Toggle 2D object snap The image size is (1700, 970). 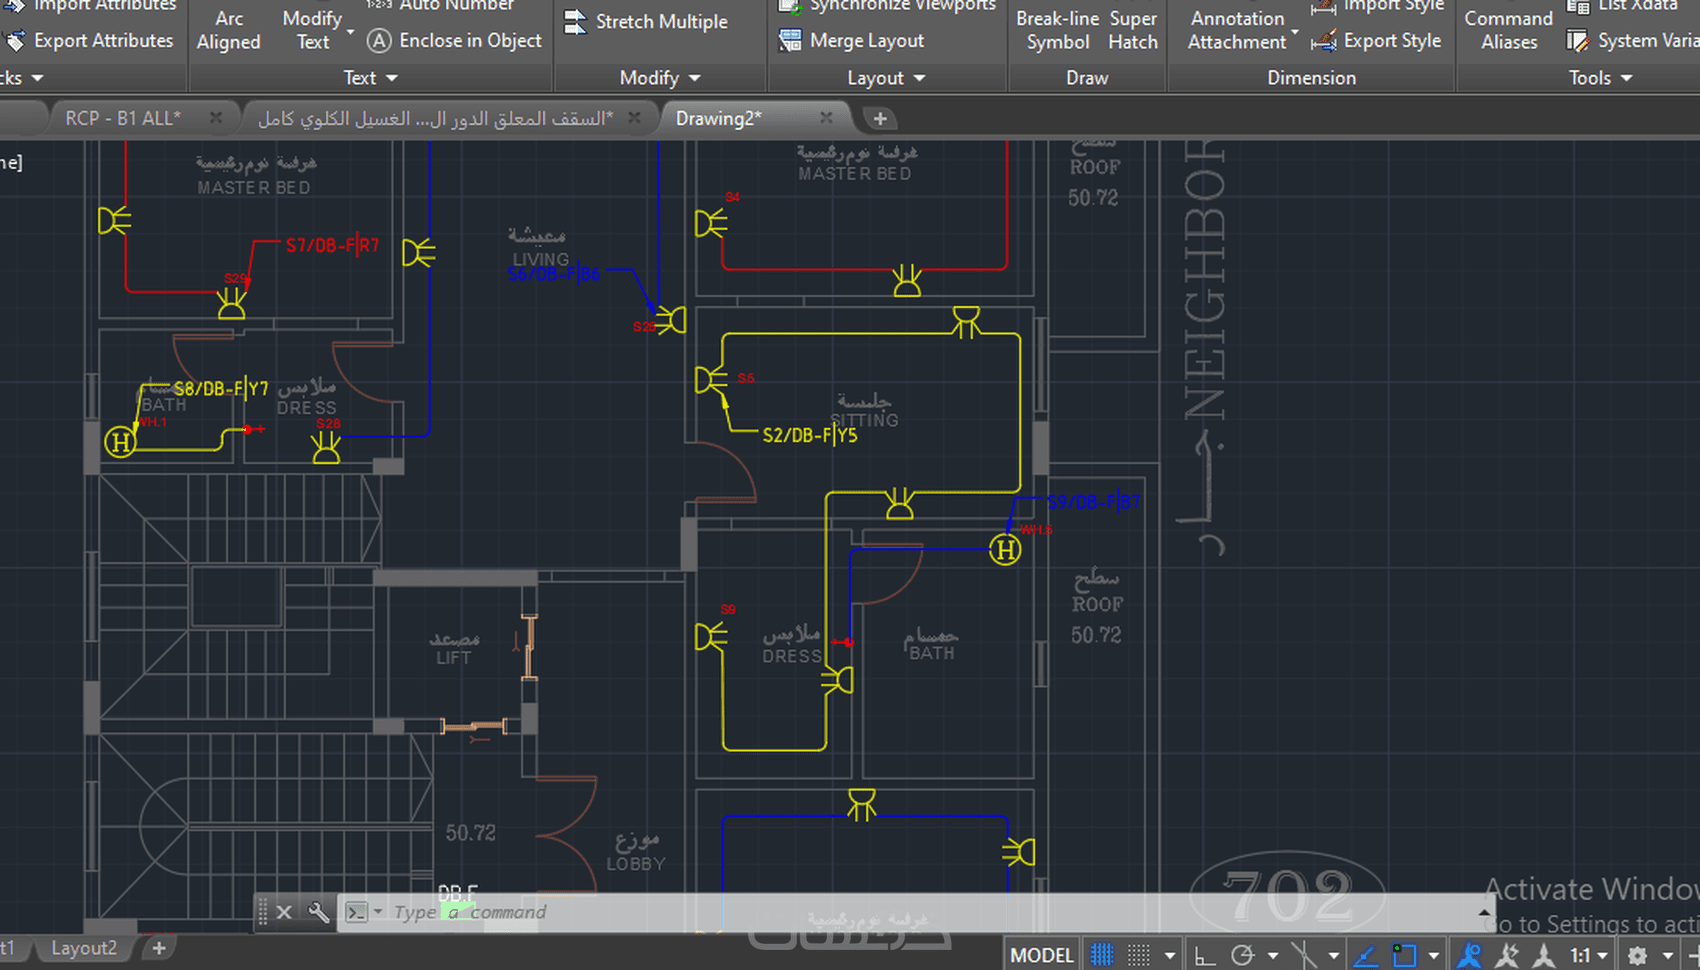pos(1404,956)
